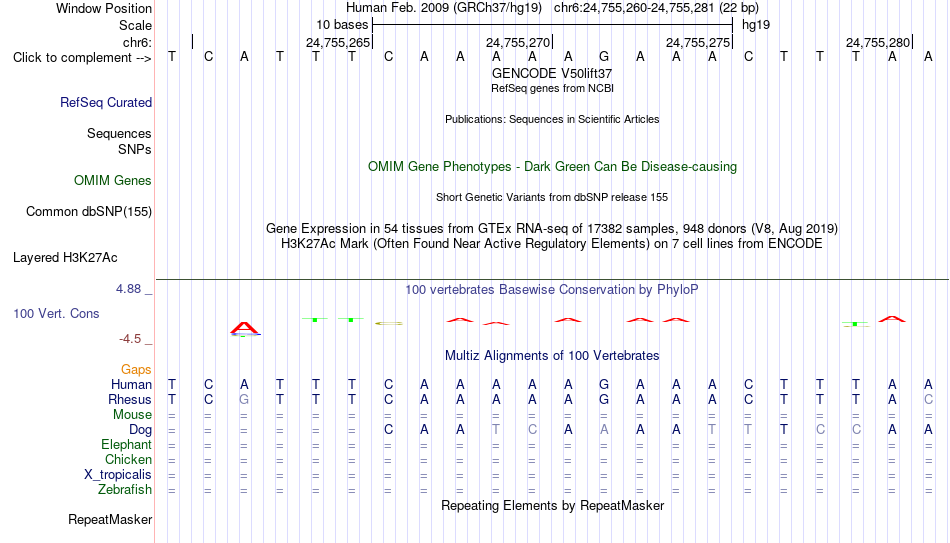The image size is (950, 543).
Task: Select the Mouse alignment row label
Action: pos(133,415)
